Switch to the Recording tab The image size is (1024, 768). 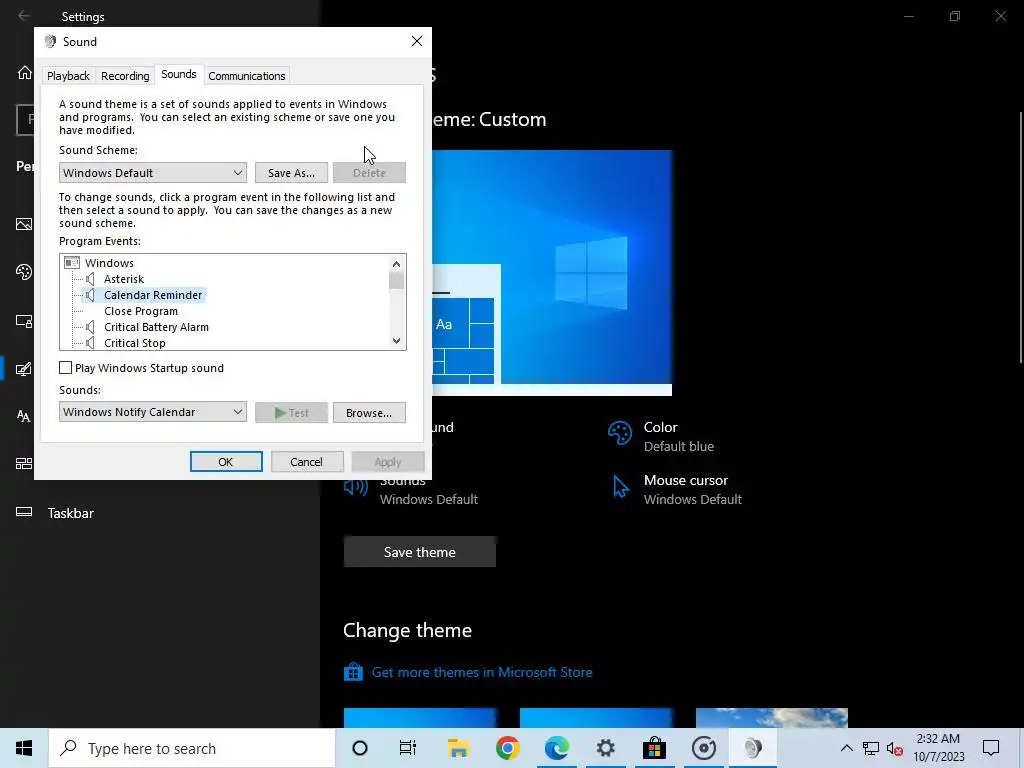(x=125, y=76)
